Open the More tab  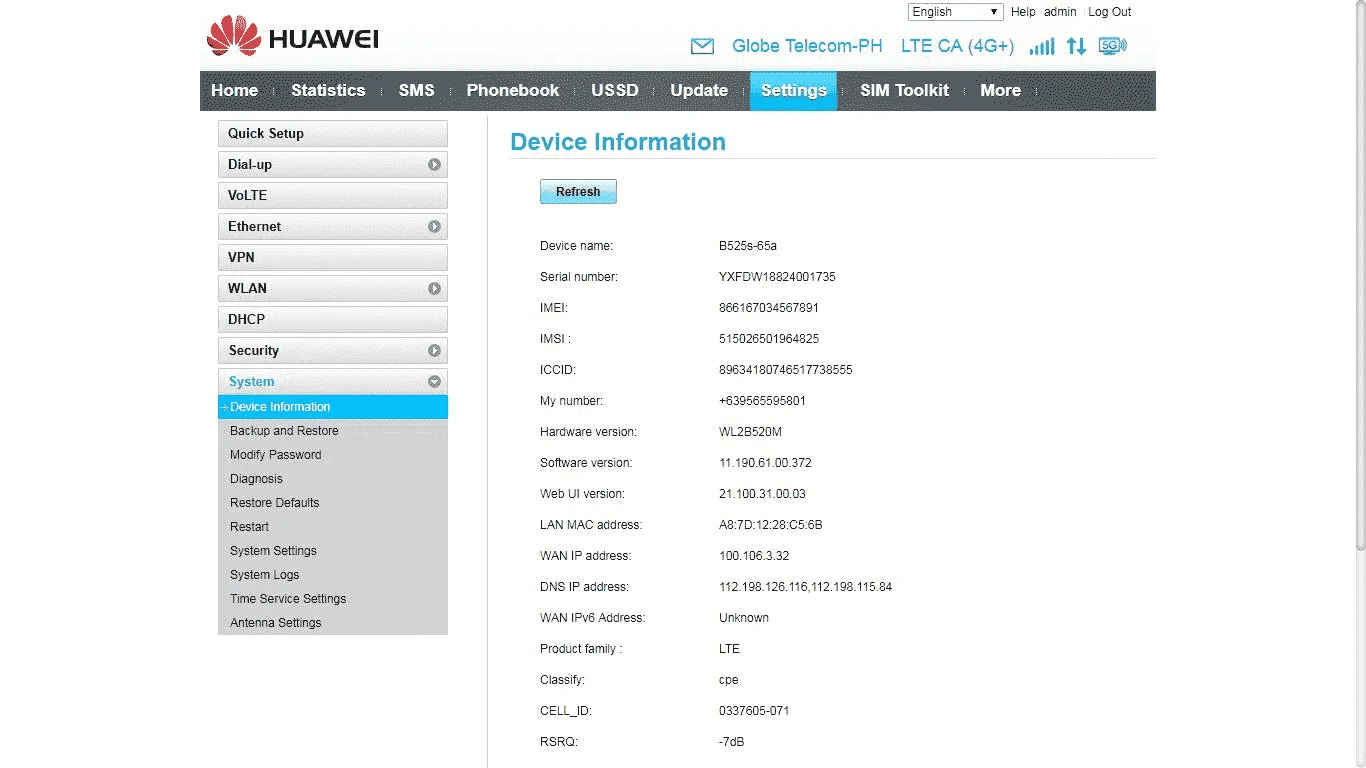(1000, 90)
